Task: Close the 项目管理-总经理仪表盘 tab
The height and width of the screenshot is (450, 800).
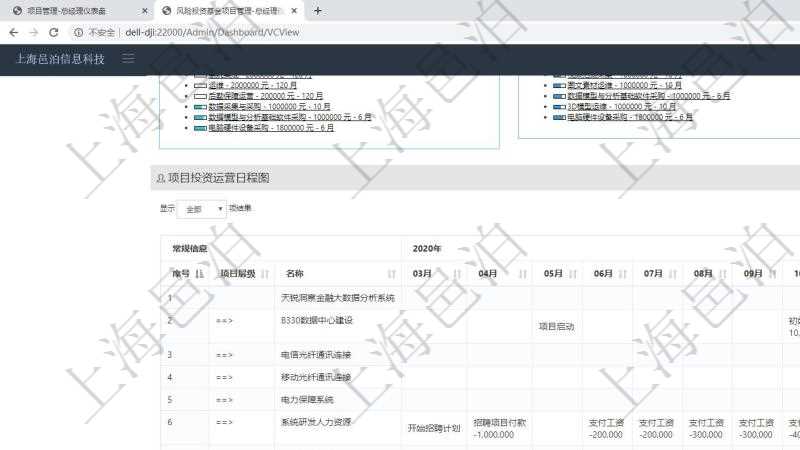Action: (x=144, y=11)
